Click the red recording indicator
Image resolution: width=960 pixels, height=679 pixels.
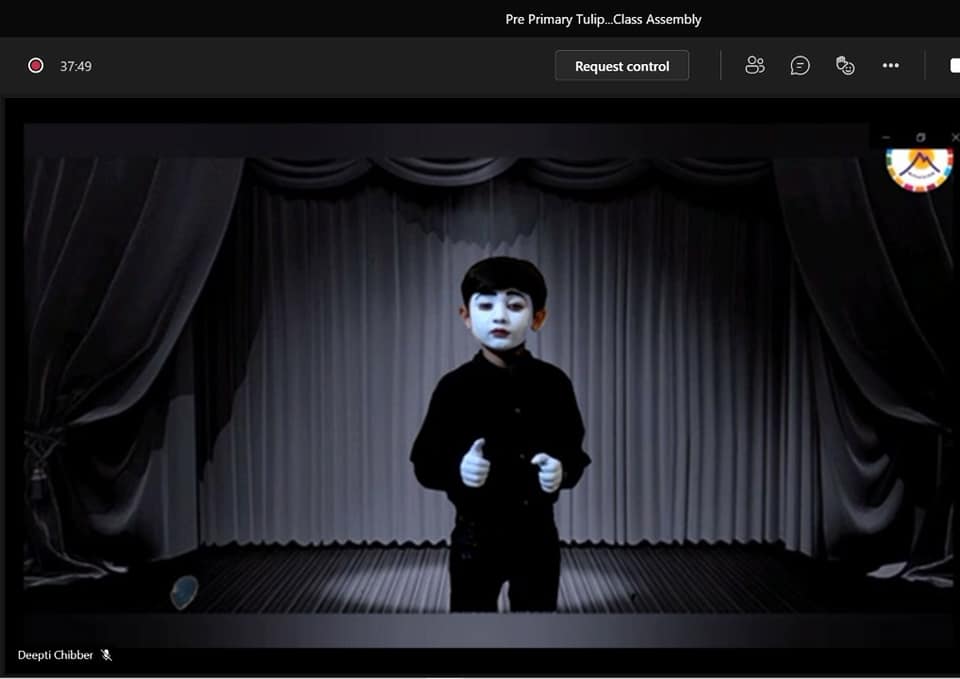(36, 66)
